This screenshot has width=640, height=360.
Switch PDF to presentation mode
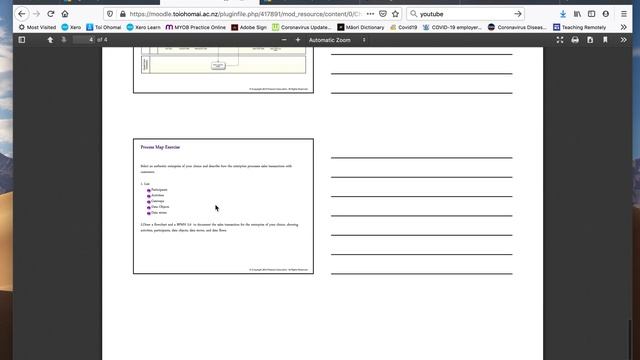[560, 40]
